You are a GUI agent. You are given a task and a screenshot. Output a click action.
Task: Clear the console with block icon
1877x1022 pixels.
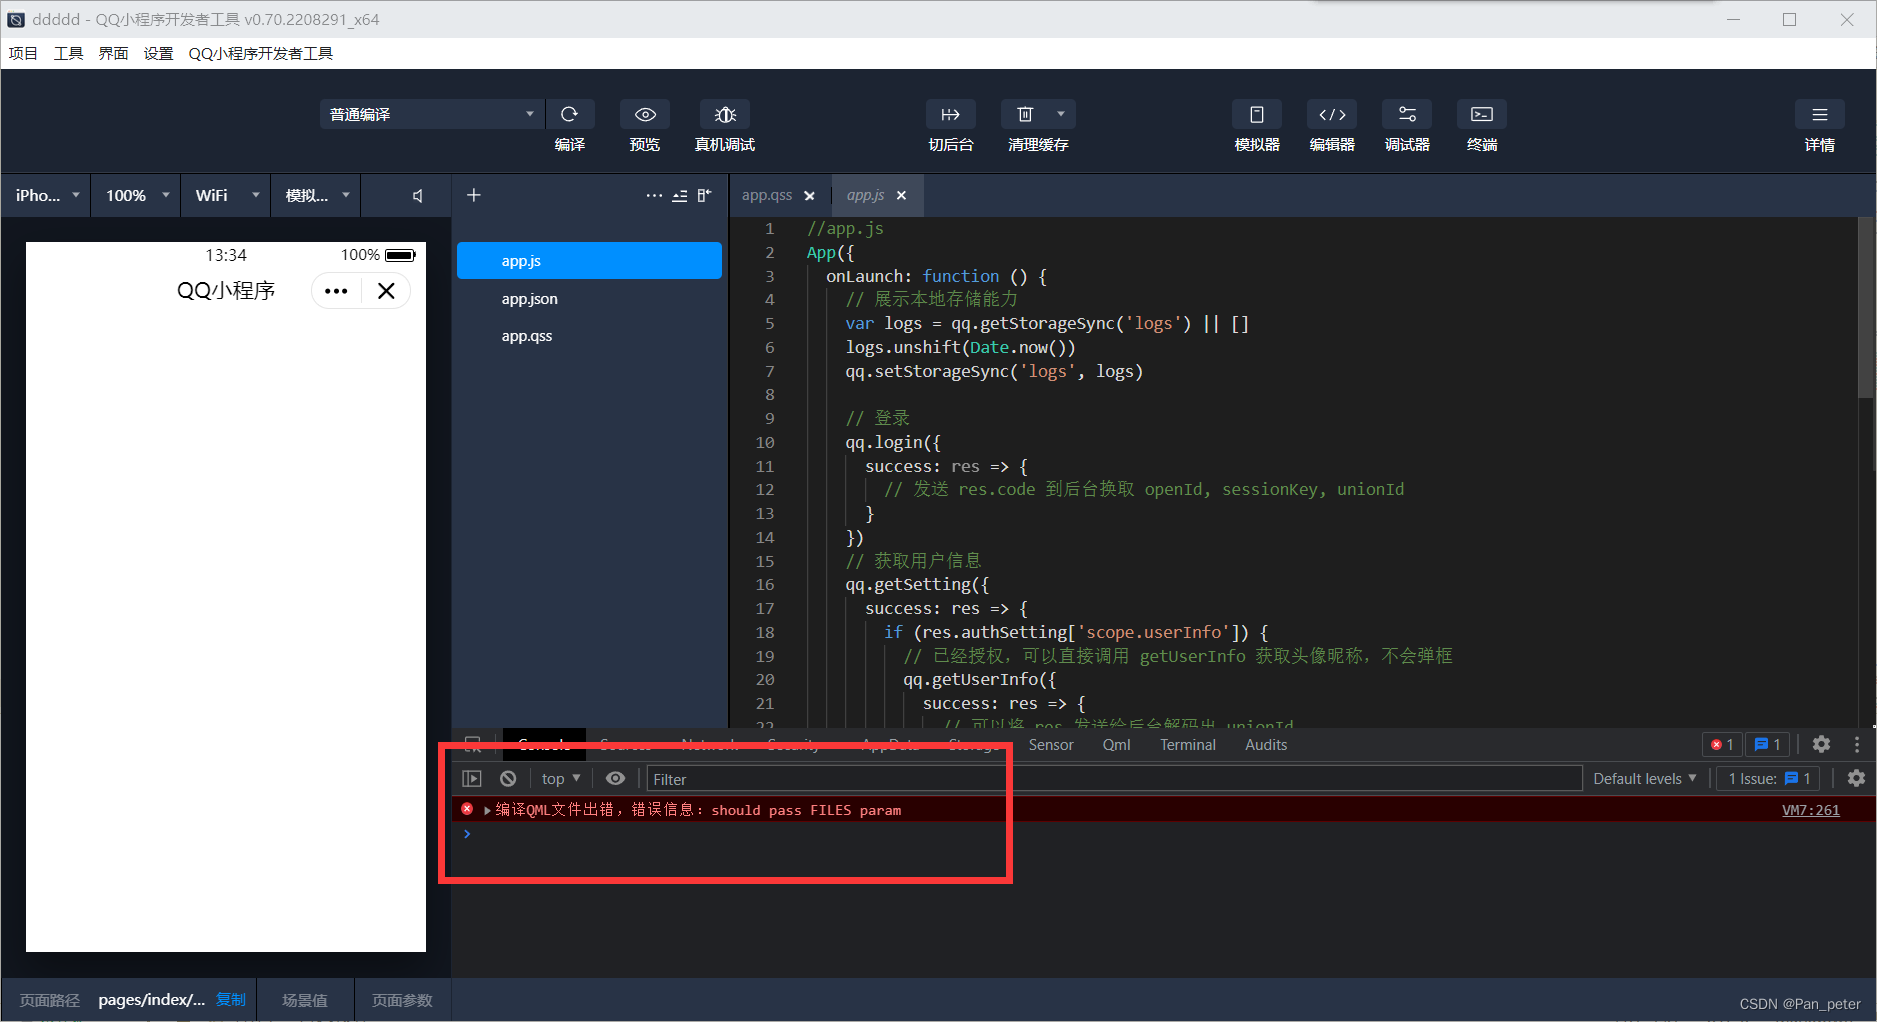click(508, 778)
